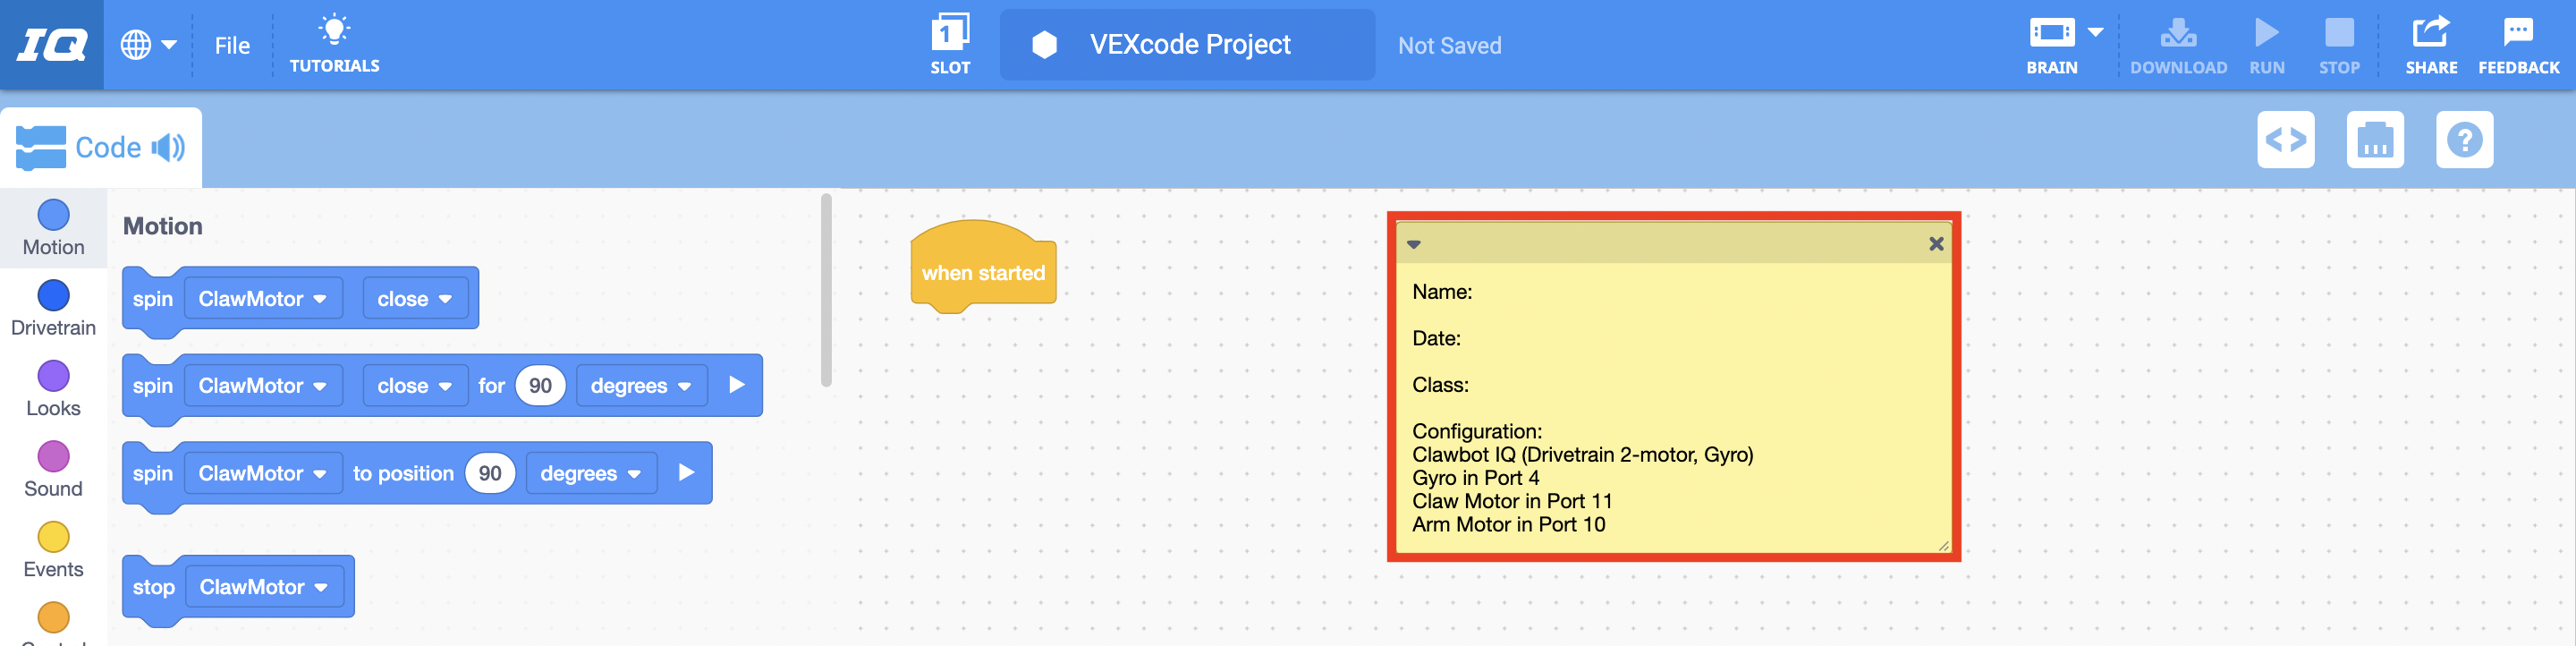Click the globe language selector icon
2576x646 pixels.
point(136,45)
